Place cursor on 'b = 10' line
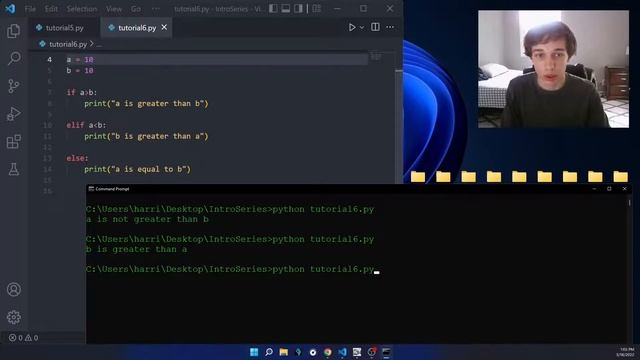 coord(80,71)
